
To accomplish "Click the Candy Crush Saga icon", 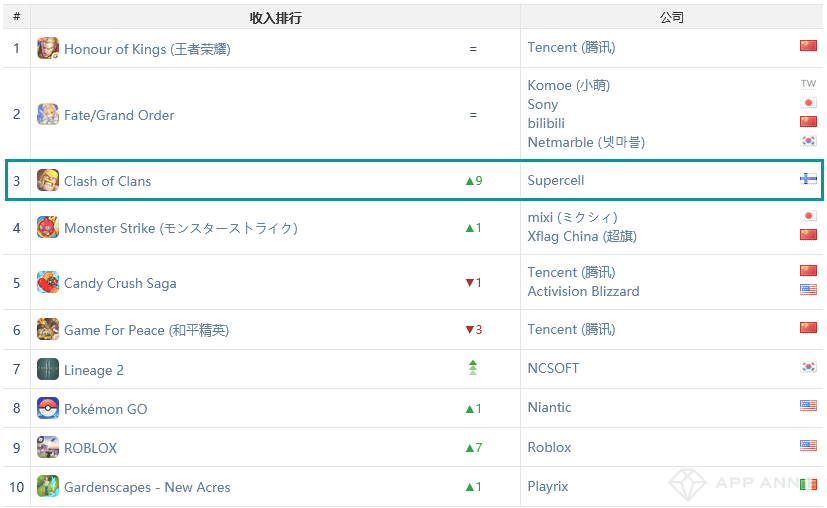I will (47, 283).
